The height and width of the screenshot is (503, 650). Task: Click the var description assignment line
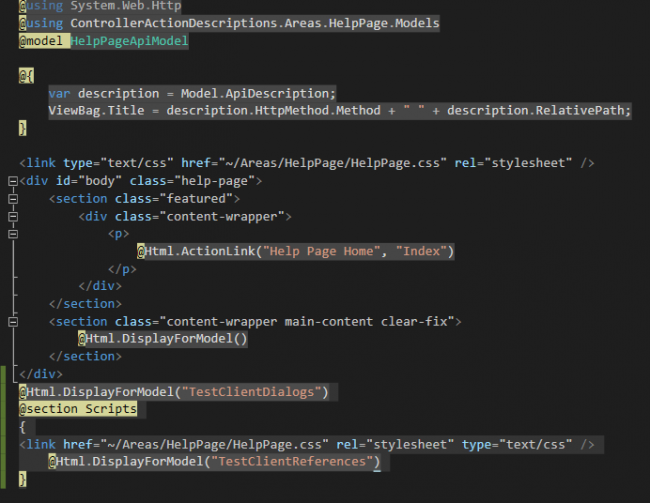pyautogui.click(x=192, y=94)
